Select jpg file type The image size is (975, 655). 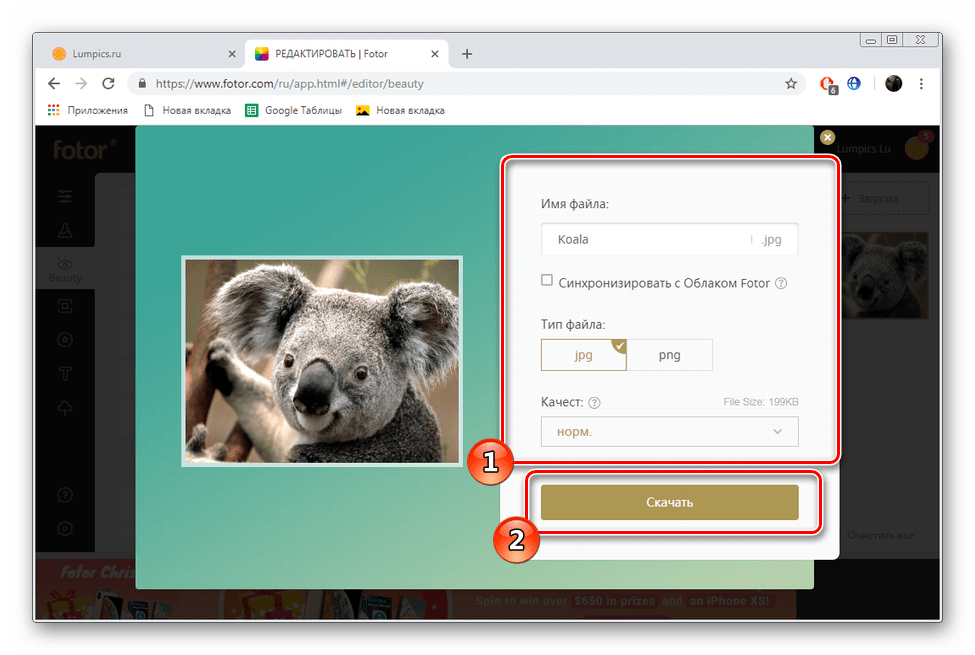click(583, 355)
